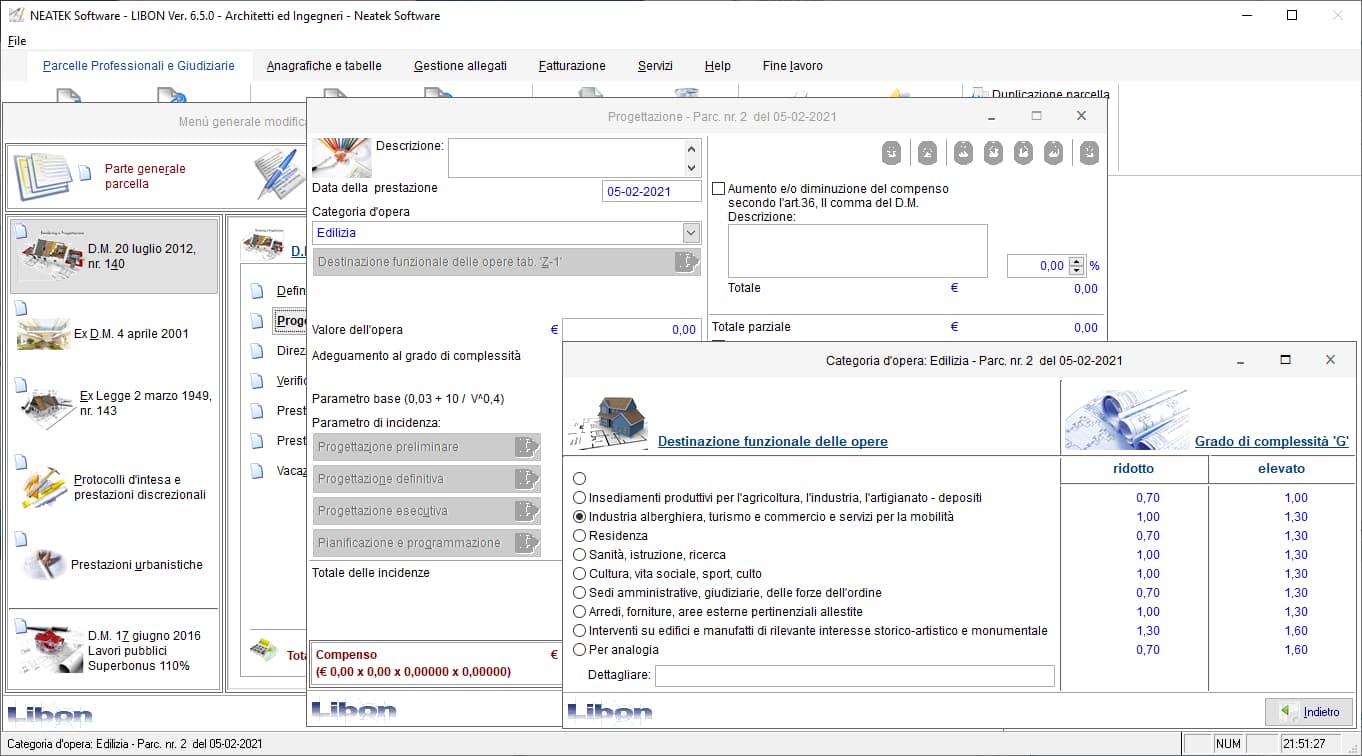Click the calculator icon beside the total row
The width and height of the screenshot is (1362, 756).
[263, 649]
